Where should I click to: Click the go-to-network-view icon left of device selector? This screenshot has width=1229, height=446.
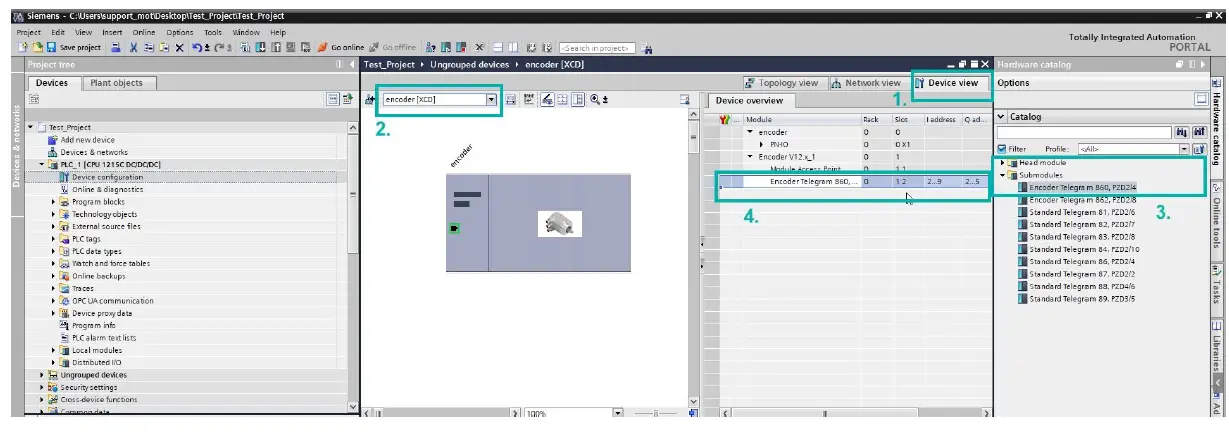pyautogui.click(x=370, y=99)
